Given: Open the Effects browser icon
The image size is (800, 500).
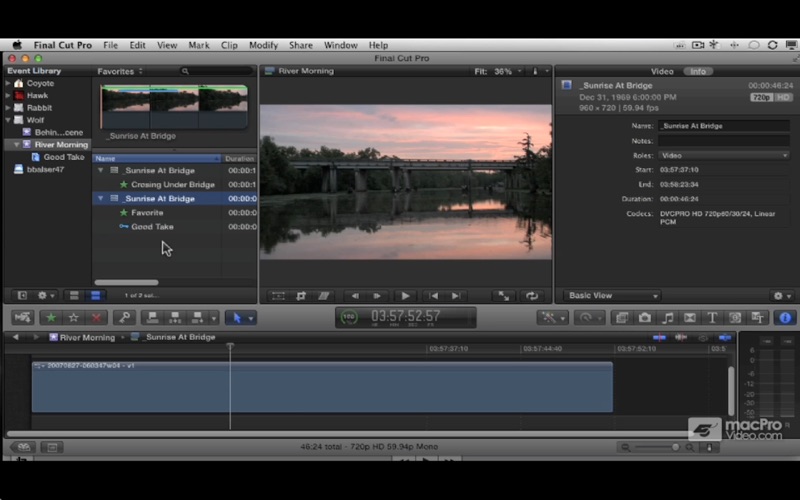Looking at the screenshot, I should [621, 317].
